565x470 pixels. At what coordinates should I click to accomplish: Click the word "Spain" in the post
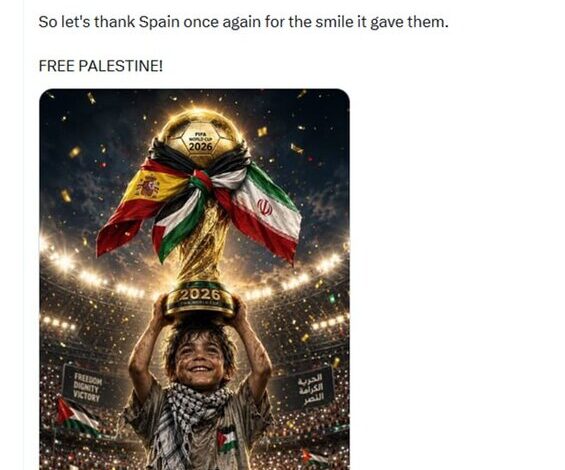tap(159, 22)
